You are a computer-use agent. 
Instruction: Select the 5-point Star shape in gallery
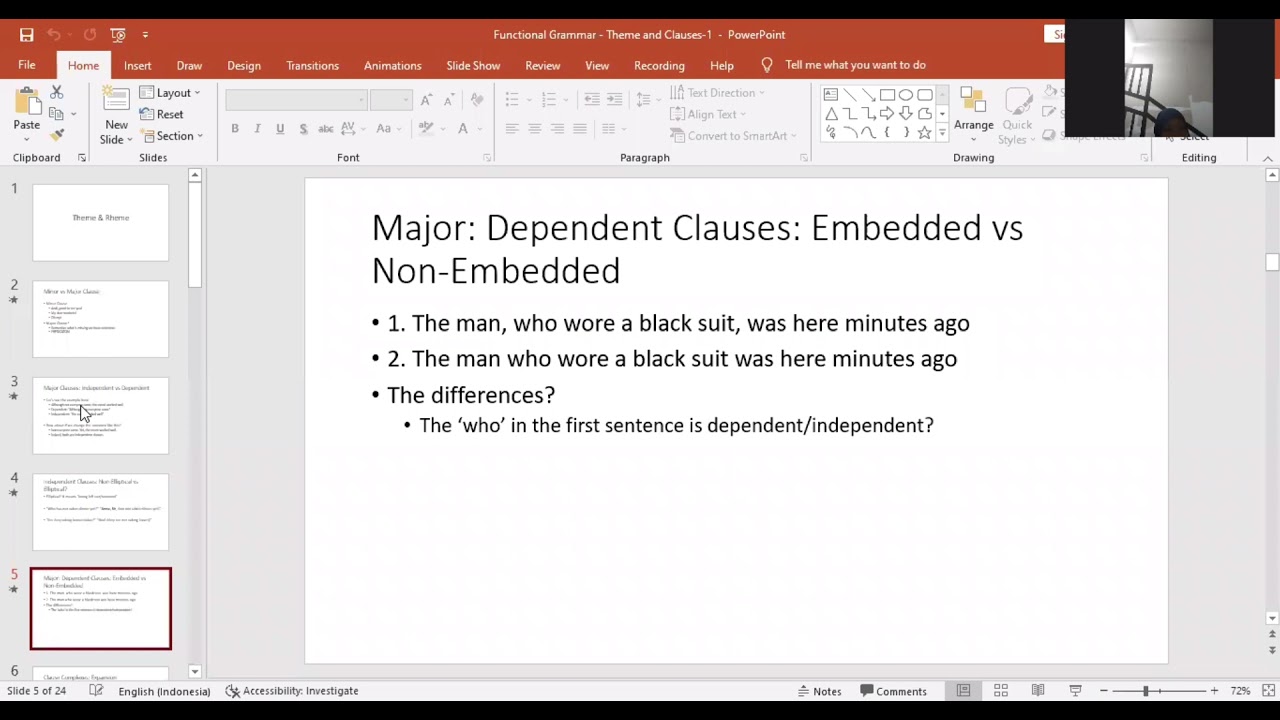click(925, 132)
